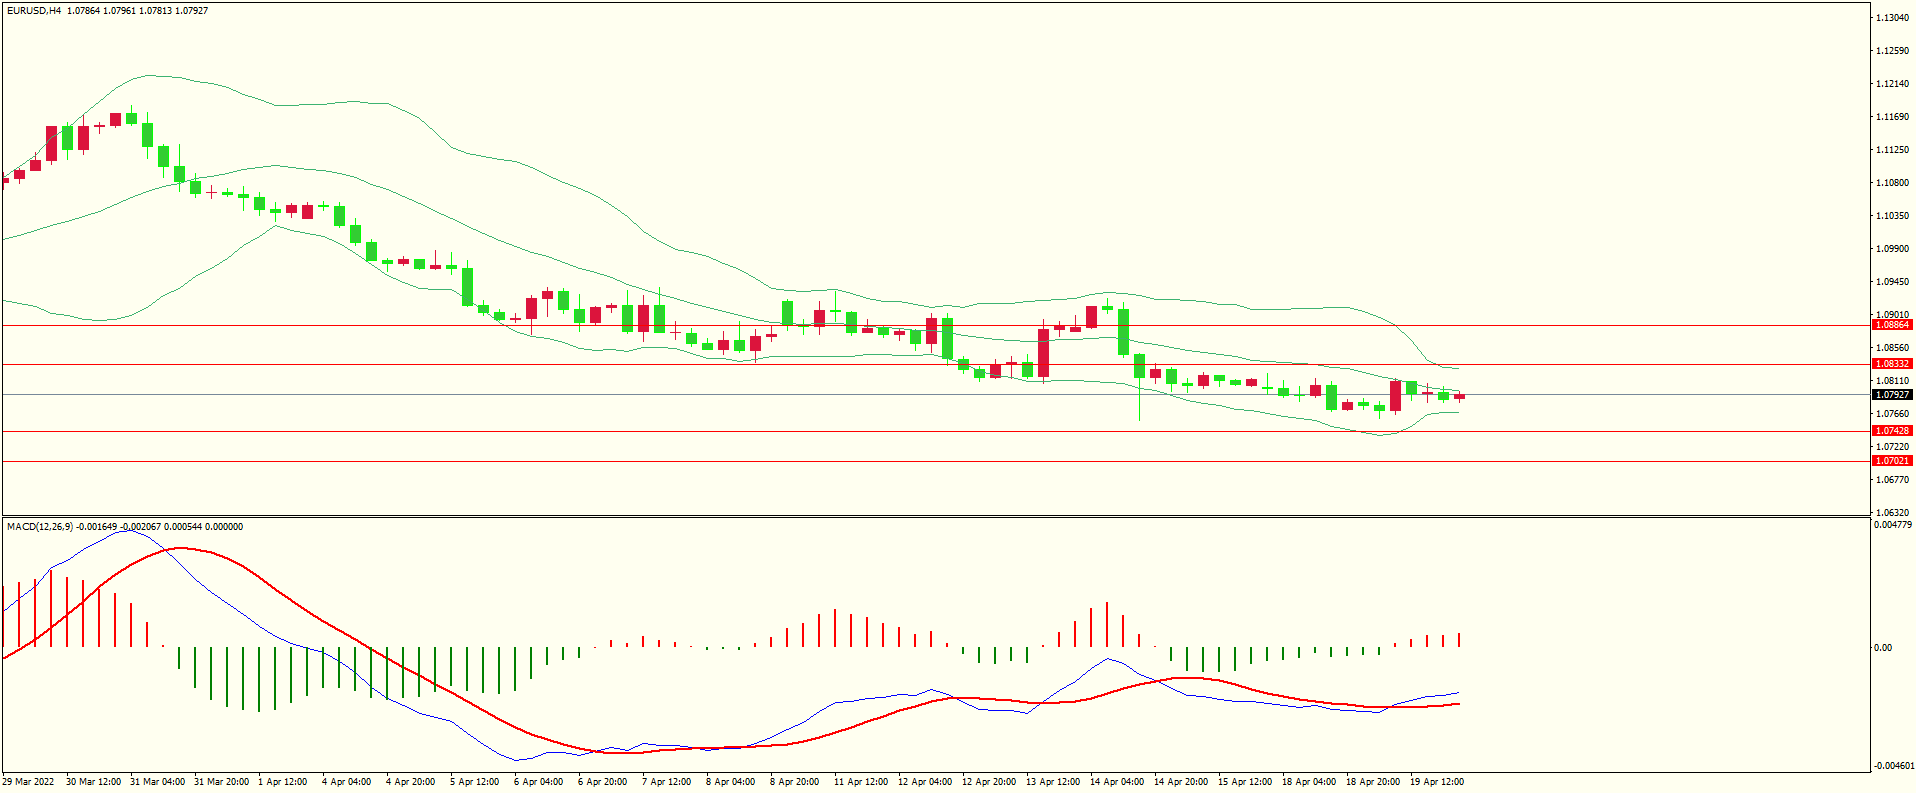Select the red 1.08864 price level tag

pyautogui.click(x=1892, y=325)
